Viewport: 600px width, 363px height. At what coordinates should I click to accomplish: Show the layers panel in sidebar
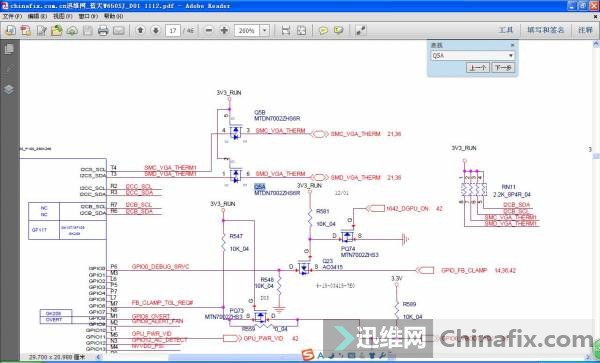tap(9, 90)
